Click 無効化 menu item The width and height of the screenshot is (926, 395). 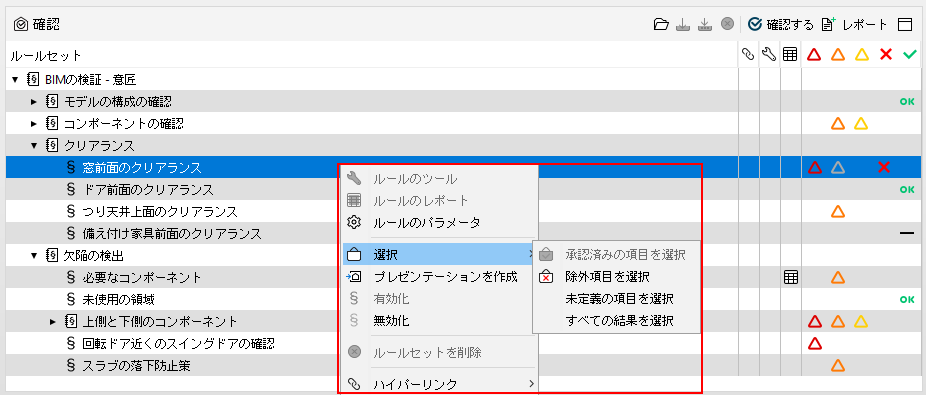point(440,321)
